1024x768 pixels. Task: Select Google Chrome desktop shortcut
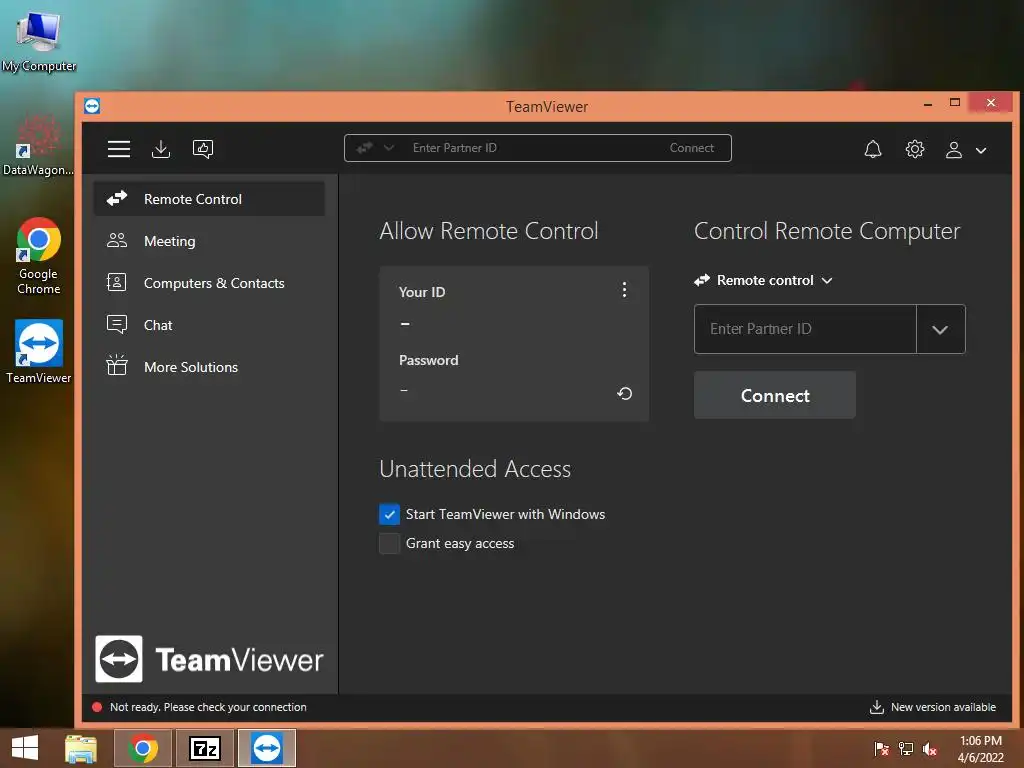point(39,256)
